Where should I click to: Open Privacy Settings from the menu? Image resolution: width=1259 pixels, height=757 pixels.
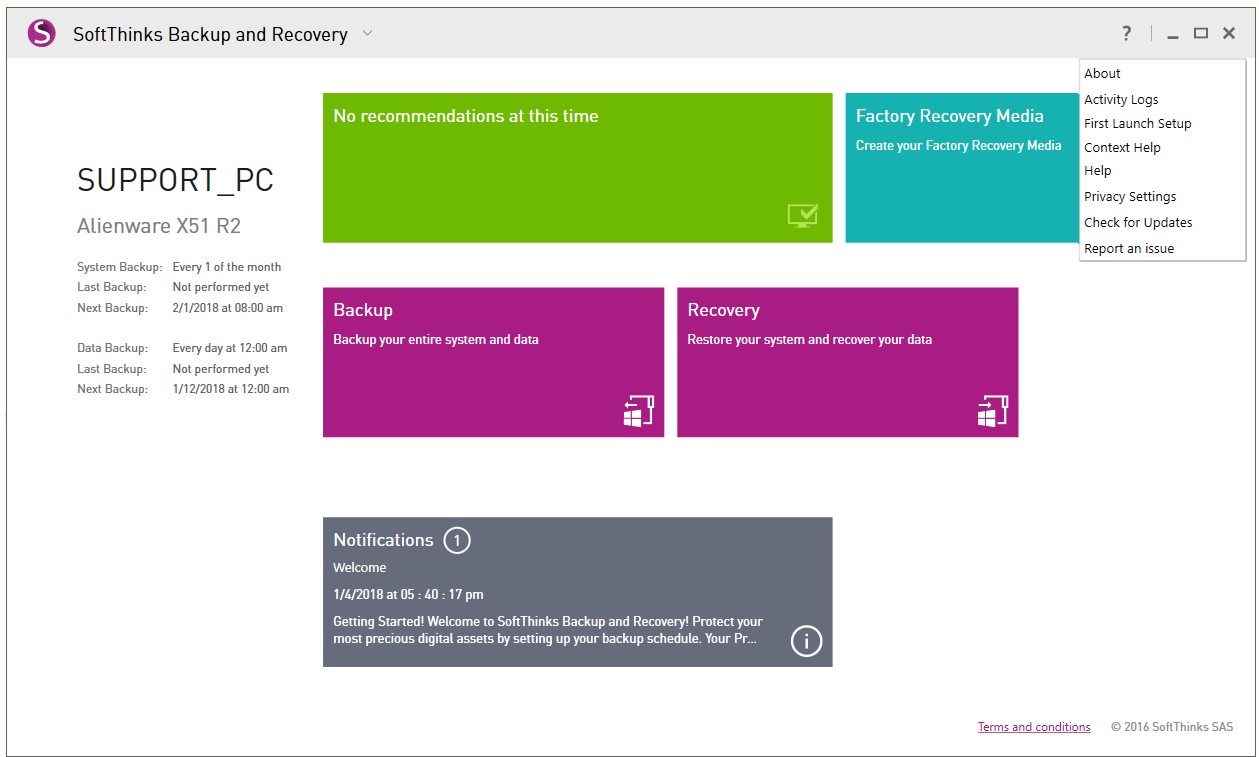click(1162, 196)
